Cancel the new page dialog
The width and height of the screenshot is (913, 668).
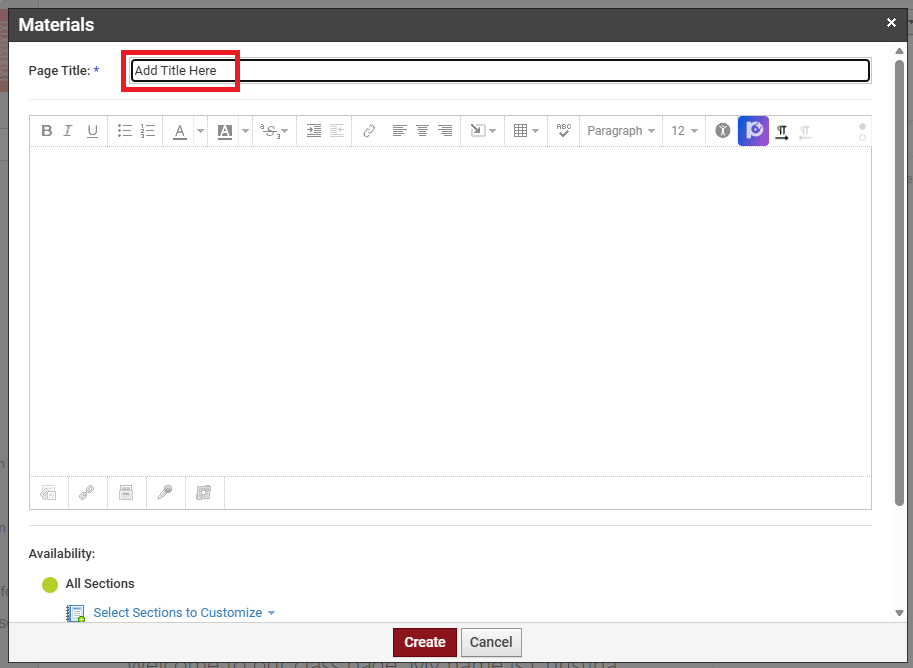point(491,642)
